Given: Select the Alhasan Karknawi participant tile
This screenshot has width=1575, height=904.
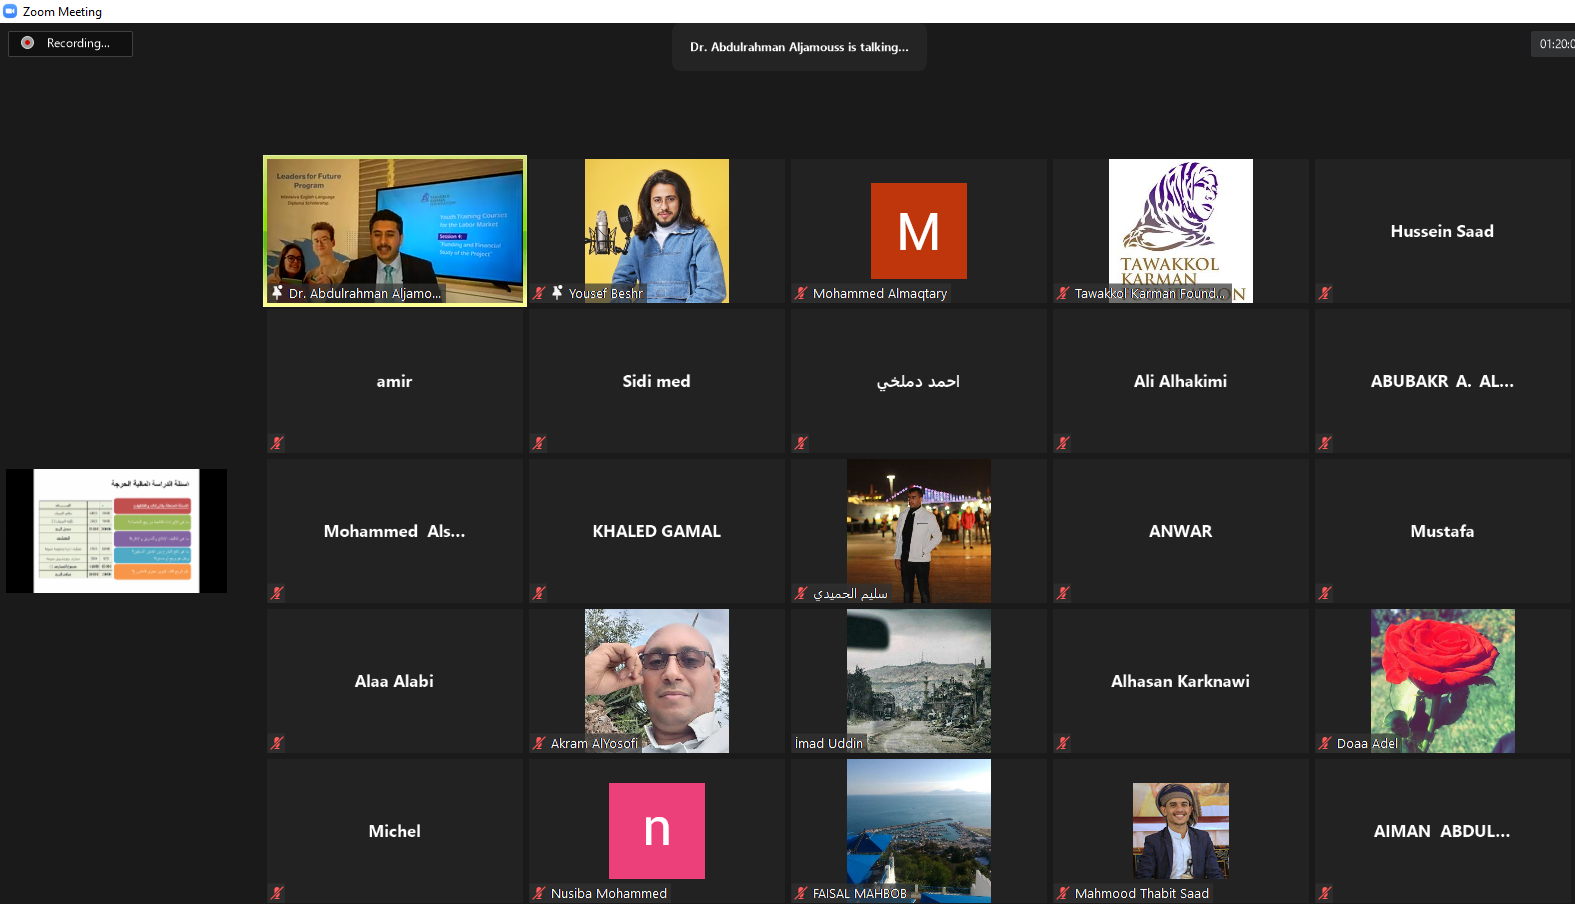Looking at the screenshot, I should point(1180,681).
